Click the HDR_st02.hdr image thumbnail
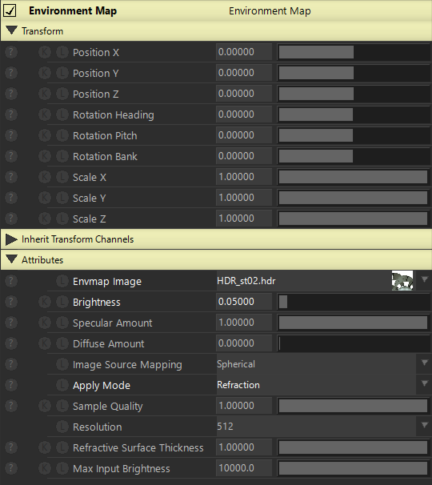432x485 pixels. coord(402,281)
